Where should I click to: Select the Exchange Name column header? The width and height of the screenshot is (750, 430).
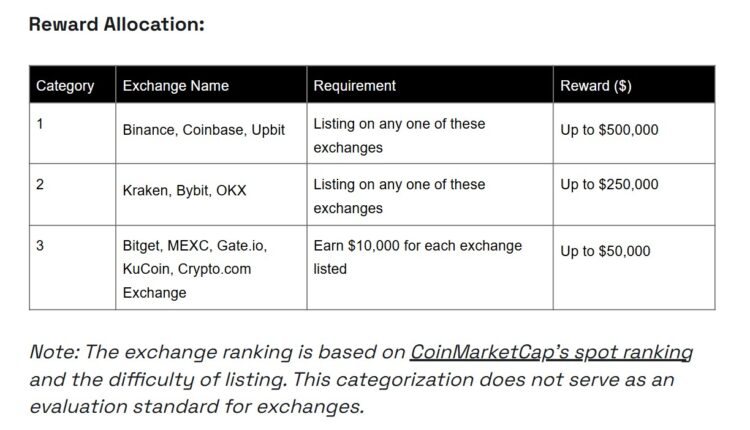click(x=175, y=86)
